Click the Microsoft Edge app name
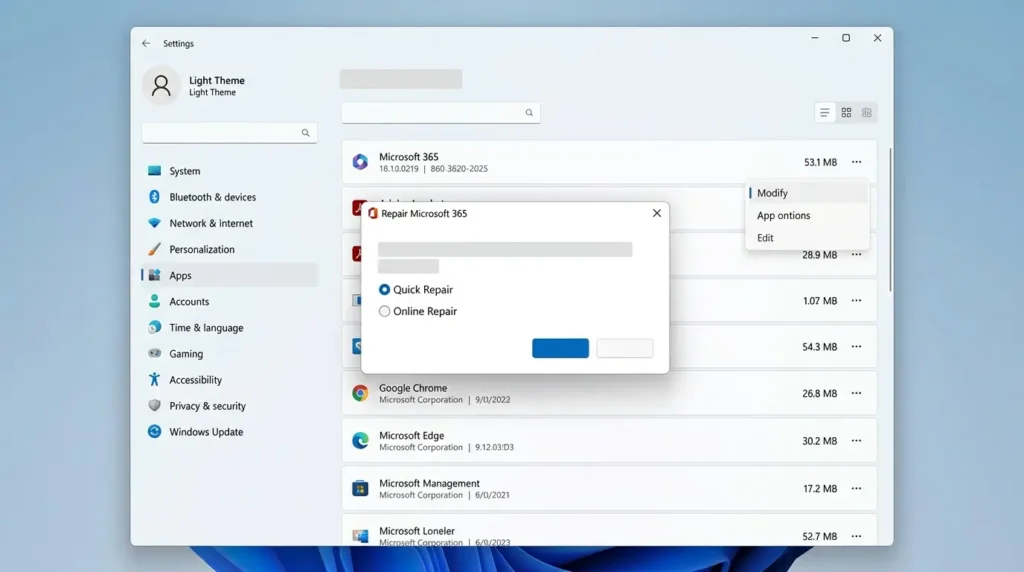This screenshot has width=1024, height=572. pos(411,436)
